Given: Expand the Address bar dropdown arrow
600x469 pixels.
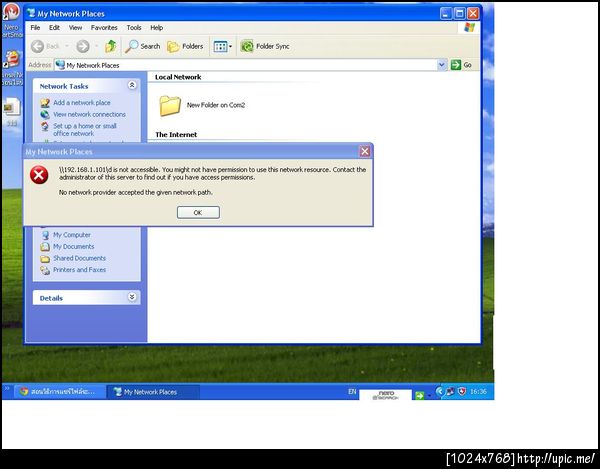Looking at the screenshot, I should (442, 65).
